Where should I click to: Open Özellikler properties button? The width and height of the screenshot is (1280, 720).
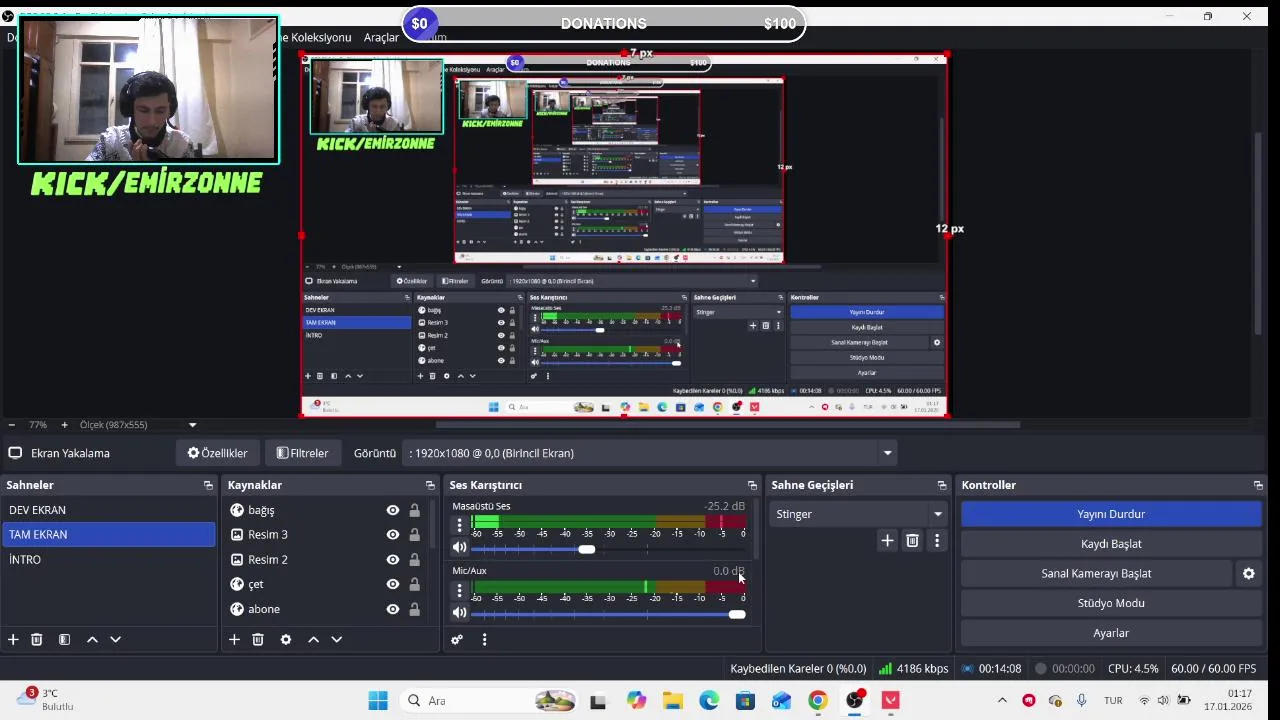pyautogui.click(x=217, y=453)
